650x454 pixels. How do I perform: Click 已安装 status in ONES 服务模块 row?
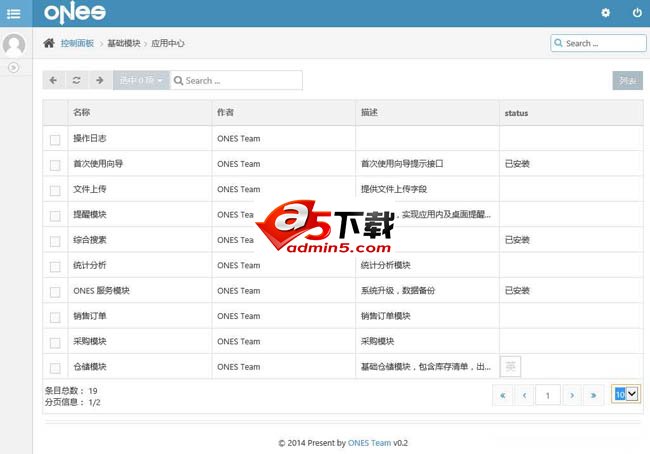(517, 291)
